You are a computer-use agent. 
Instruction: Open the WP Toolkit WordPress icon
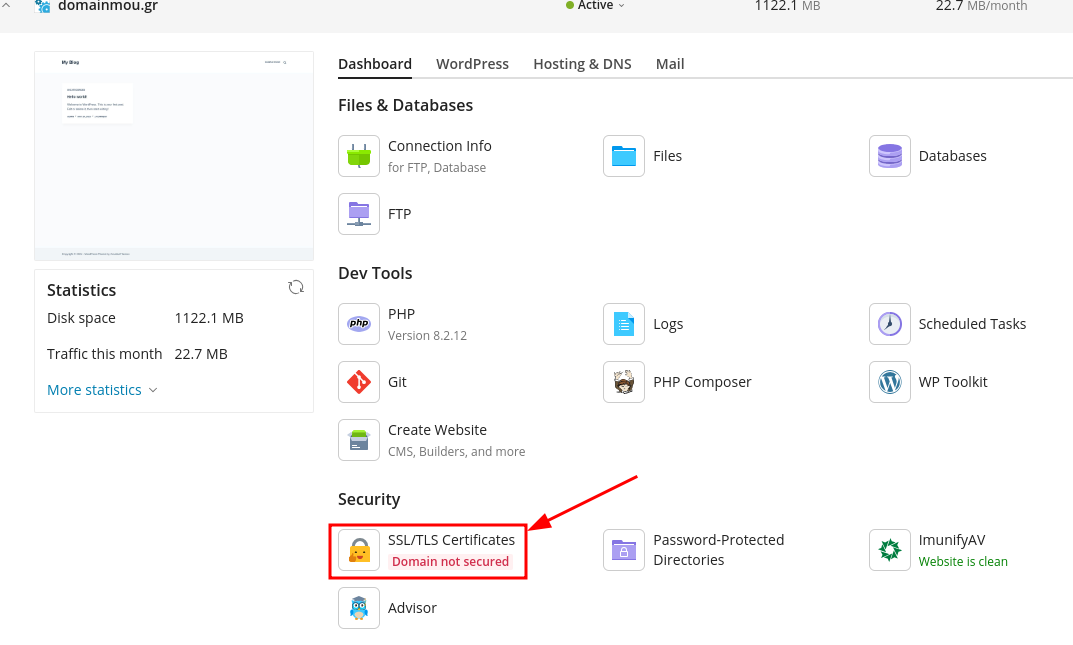[x=890, y=382]
